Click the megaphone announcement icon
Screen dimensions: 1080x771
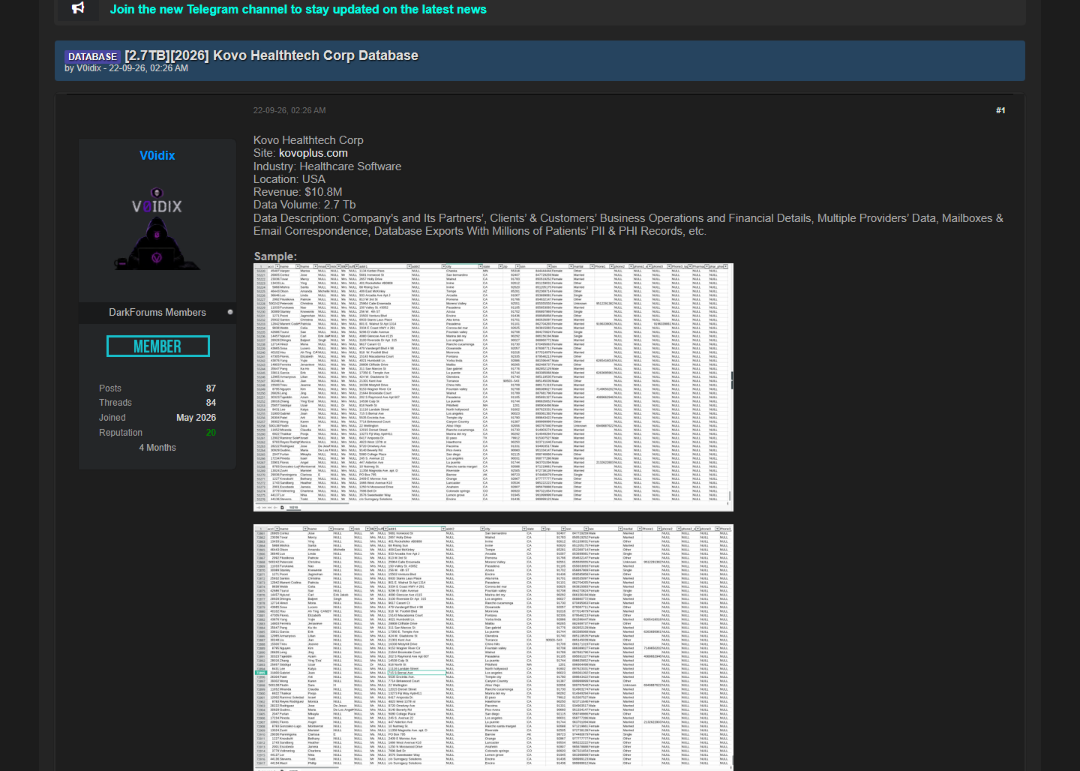tap(78, 8)
